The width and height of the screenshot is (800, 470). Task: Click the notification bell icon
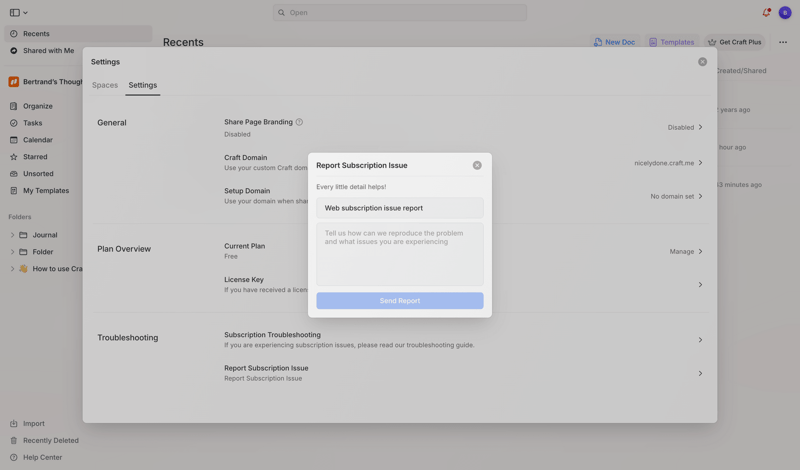766,13
